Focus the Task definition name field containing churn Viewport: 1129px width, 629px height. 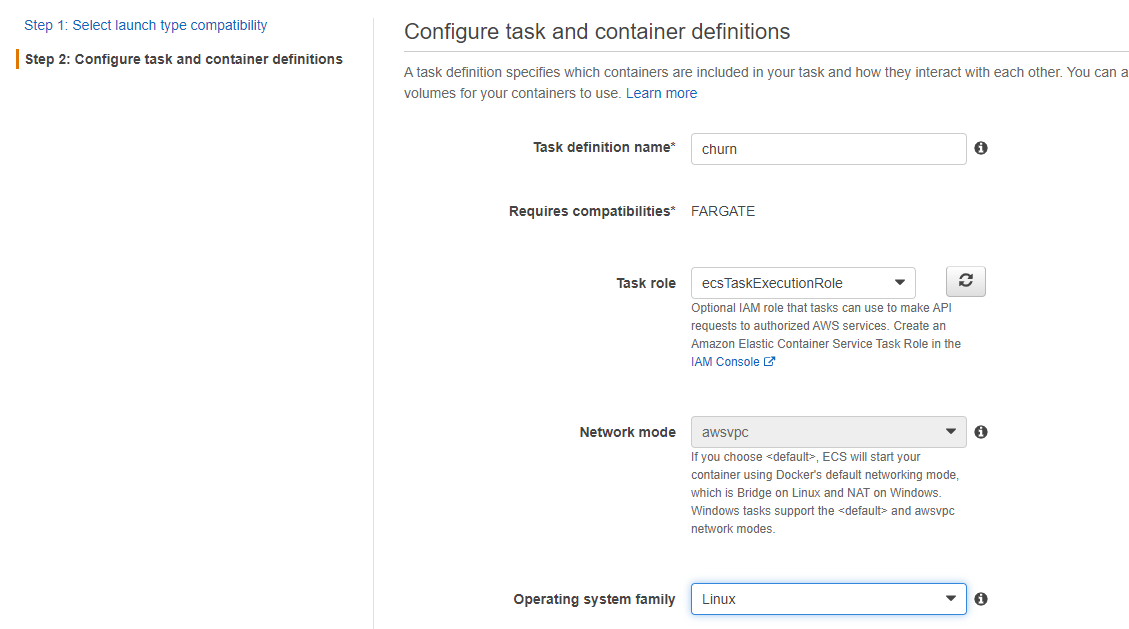(x=828, y=149)
